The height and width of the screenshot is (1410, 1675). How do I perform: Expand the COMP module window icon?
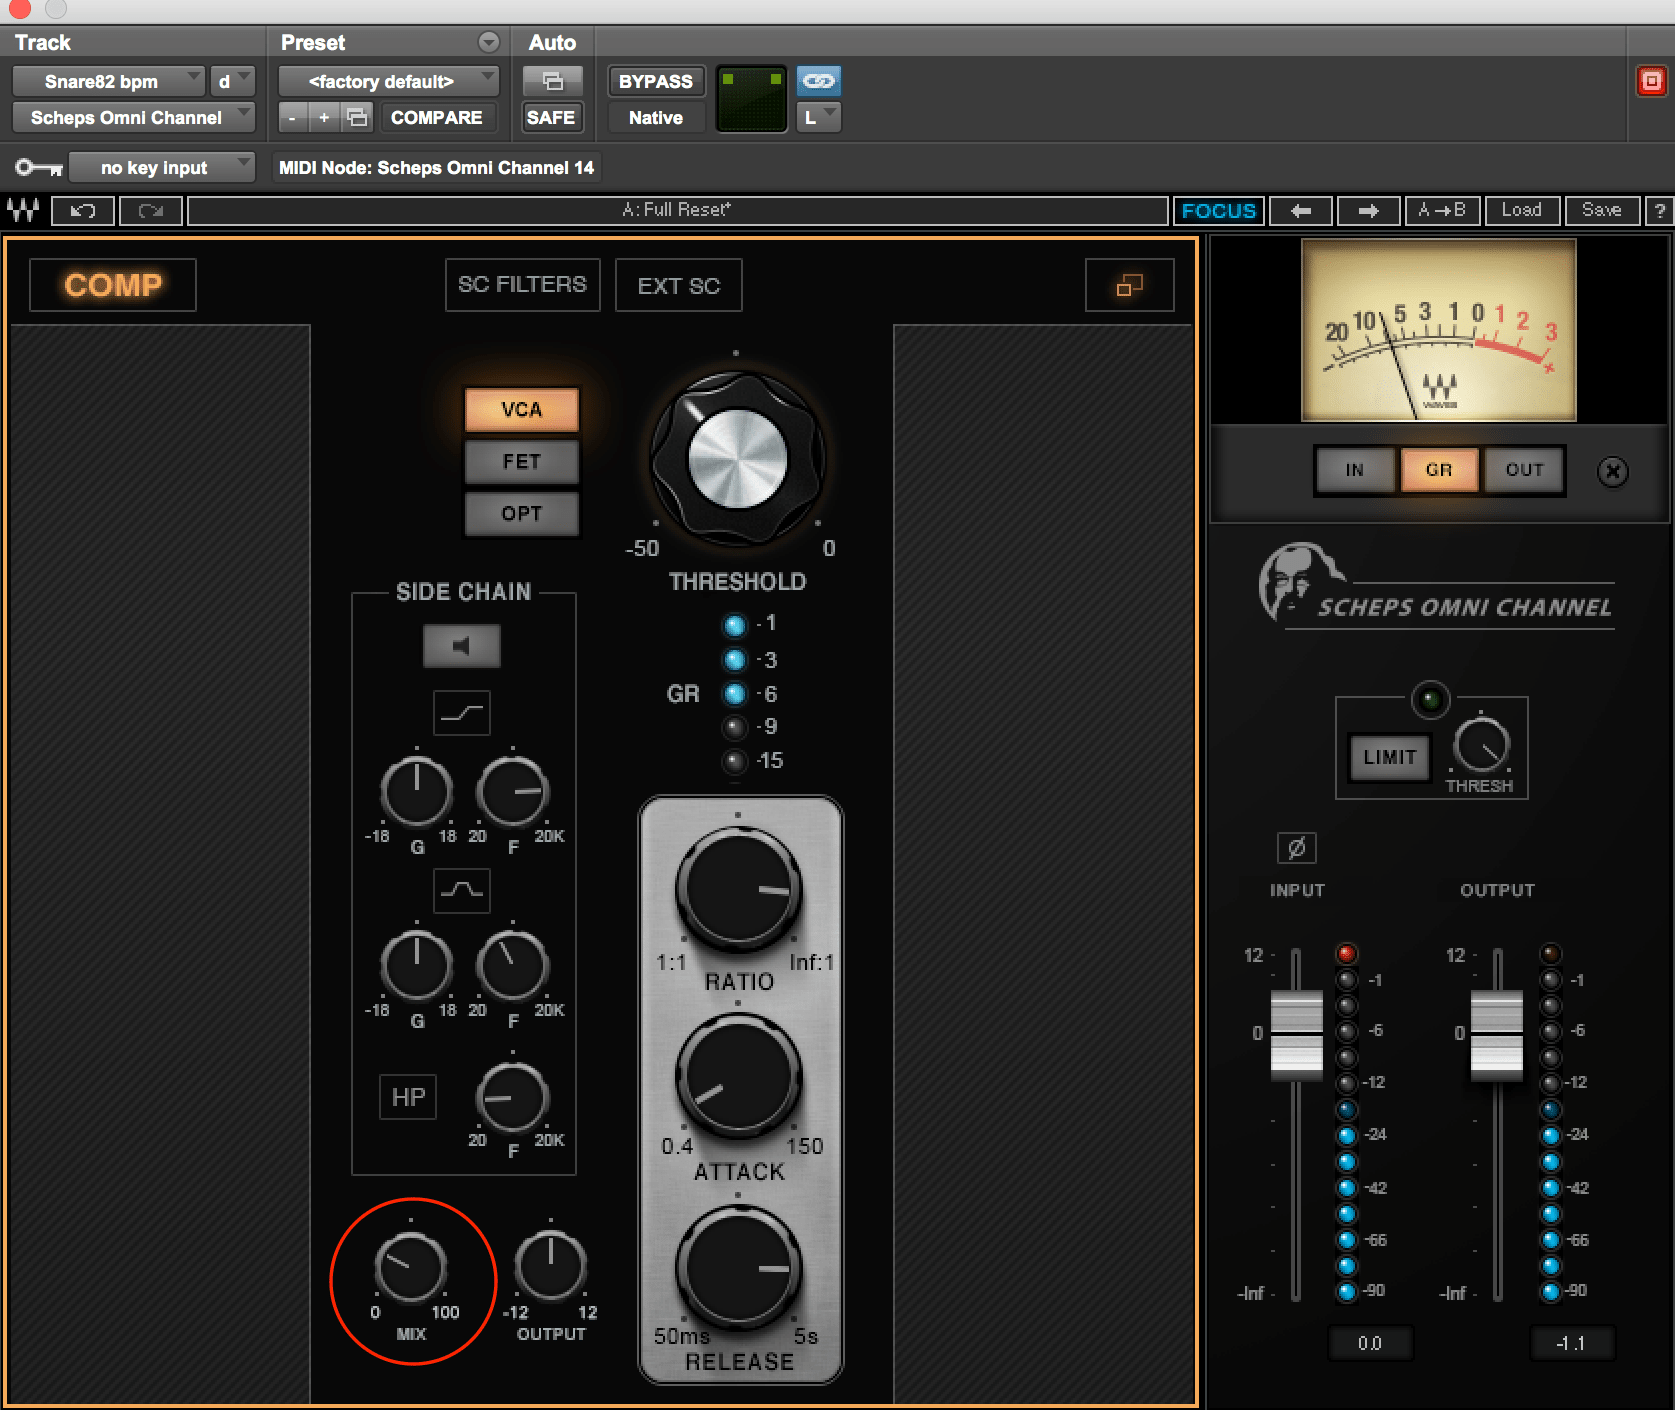[x=1129, y=286]
